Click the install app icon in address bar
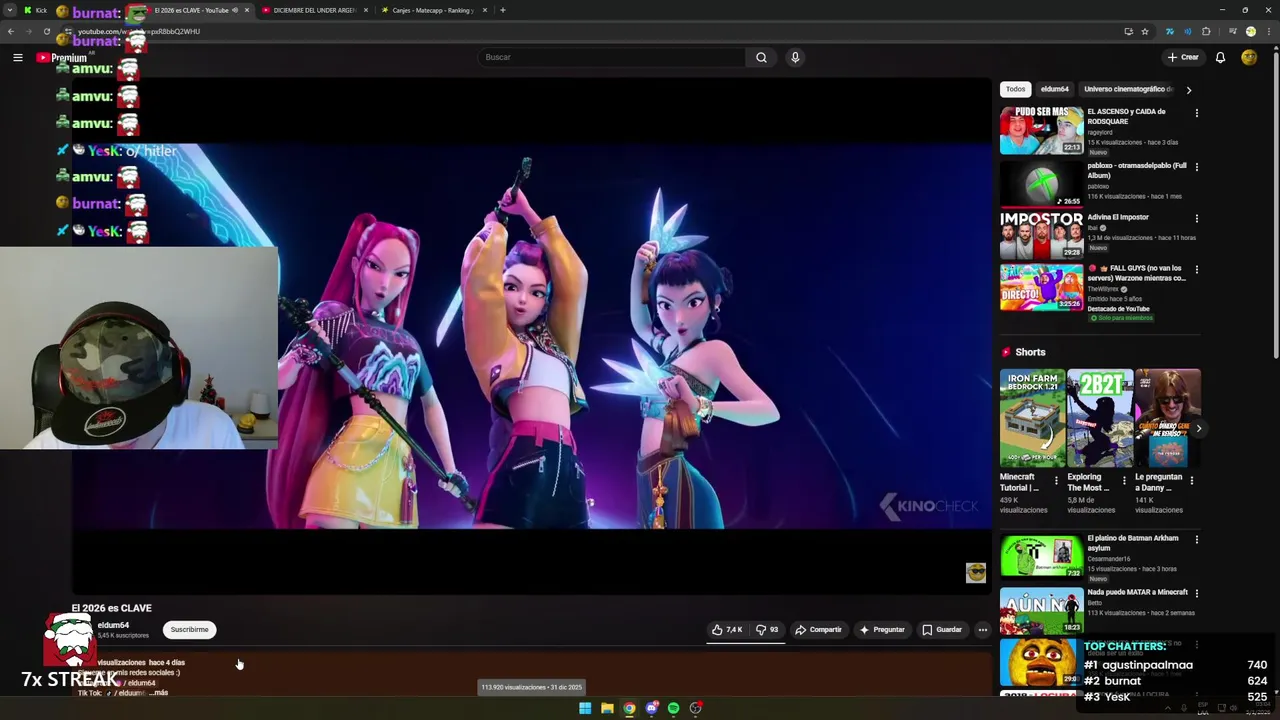Viewport: 1280px width, 720px height. click(1128, 31)
